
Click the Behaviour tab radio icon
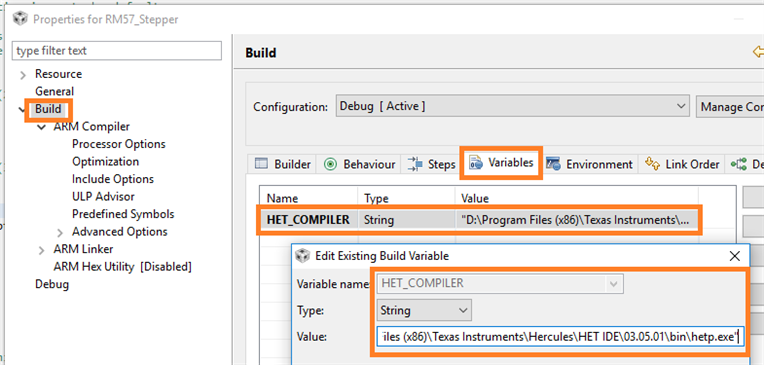331,164
